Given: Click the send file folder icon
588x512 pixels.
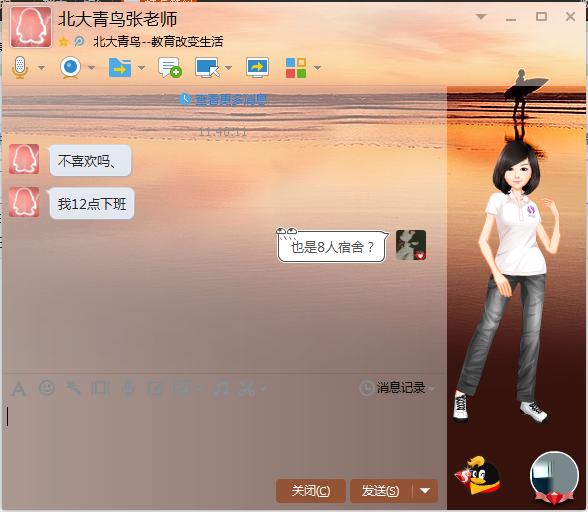Looking at the screenshot, I should pyautogui.click(x=120, y=68).
